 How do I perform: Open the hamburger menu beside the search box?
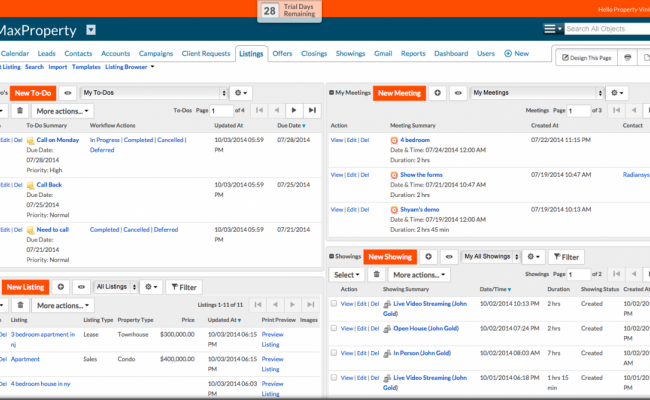click(553, 29)
